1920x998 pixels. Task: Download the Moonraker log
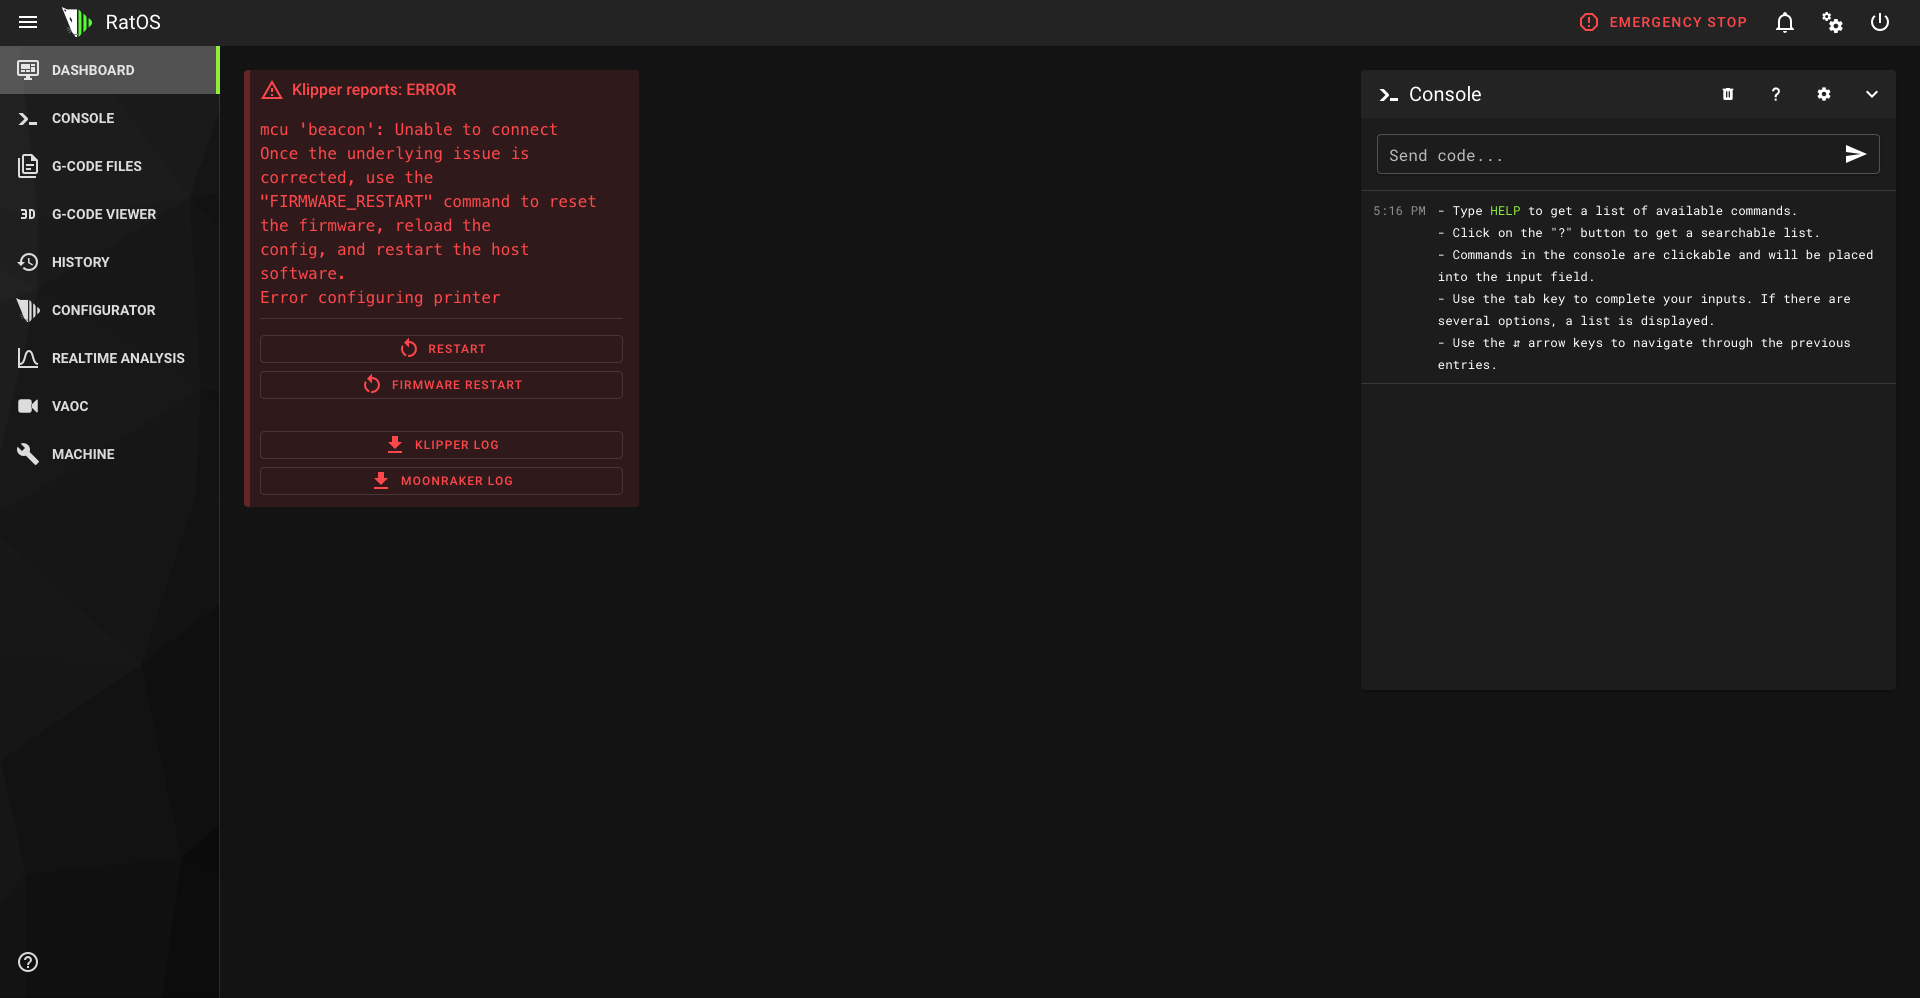[x=441, y=481]
